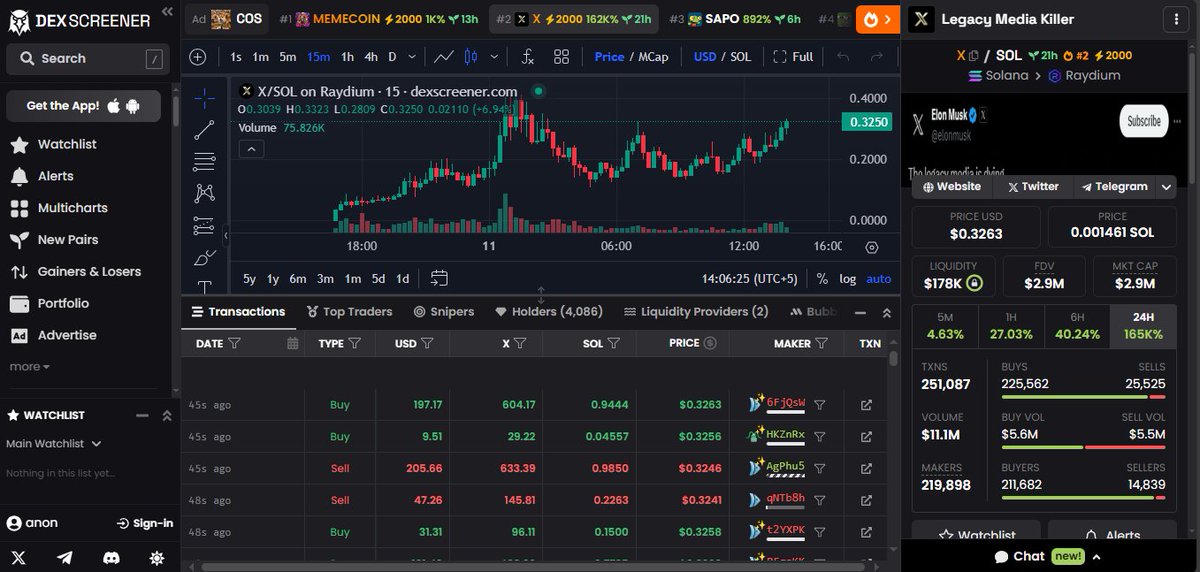Open the forecasting and measurement tools
Image resolution: width=1200 pixels, height=572 pixels.
204,225
